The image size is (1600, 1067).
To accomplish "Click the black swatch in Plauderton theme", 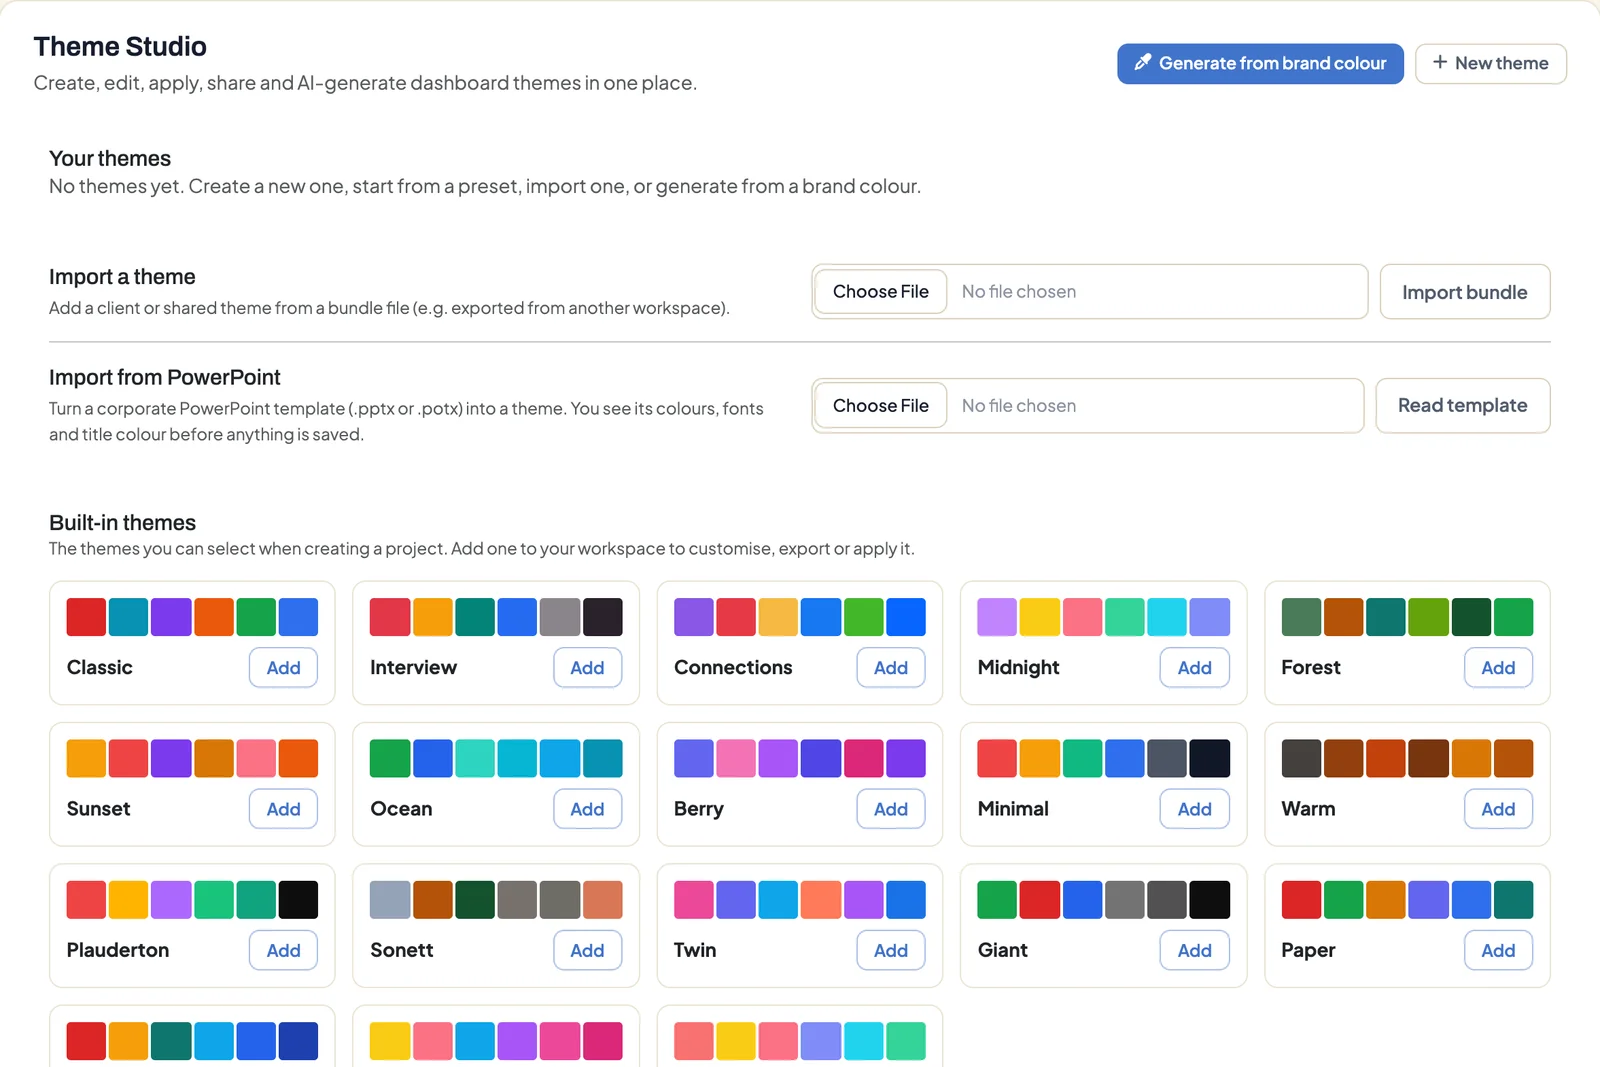I will point(298,900).
